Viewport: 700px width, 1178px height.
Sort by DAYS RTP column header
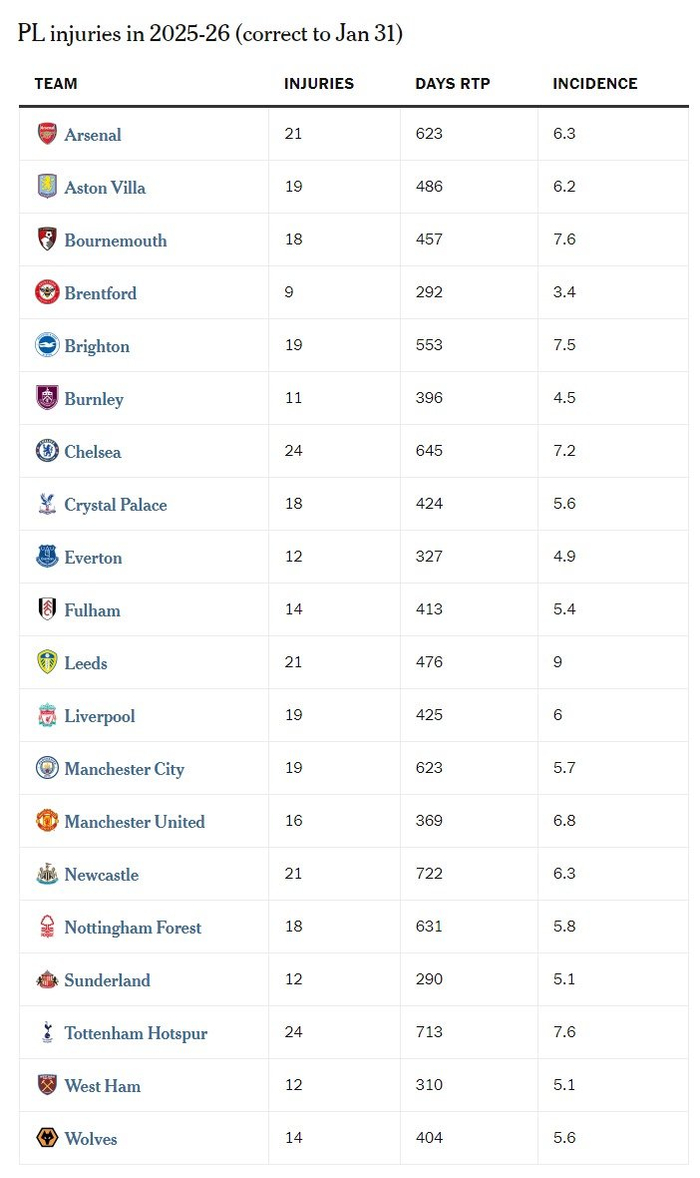pos(453,84)
